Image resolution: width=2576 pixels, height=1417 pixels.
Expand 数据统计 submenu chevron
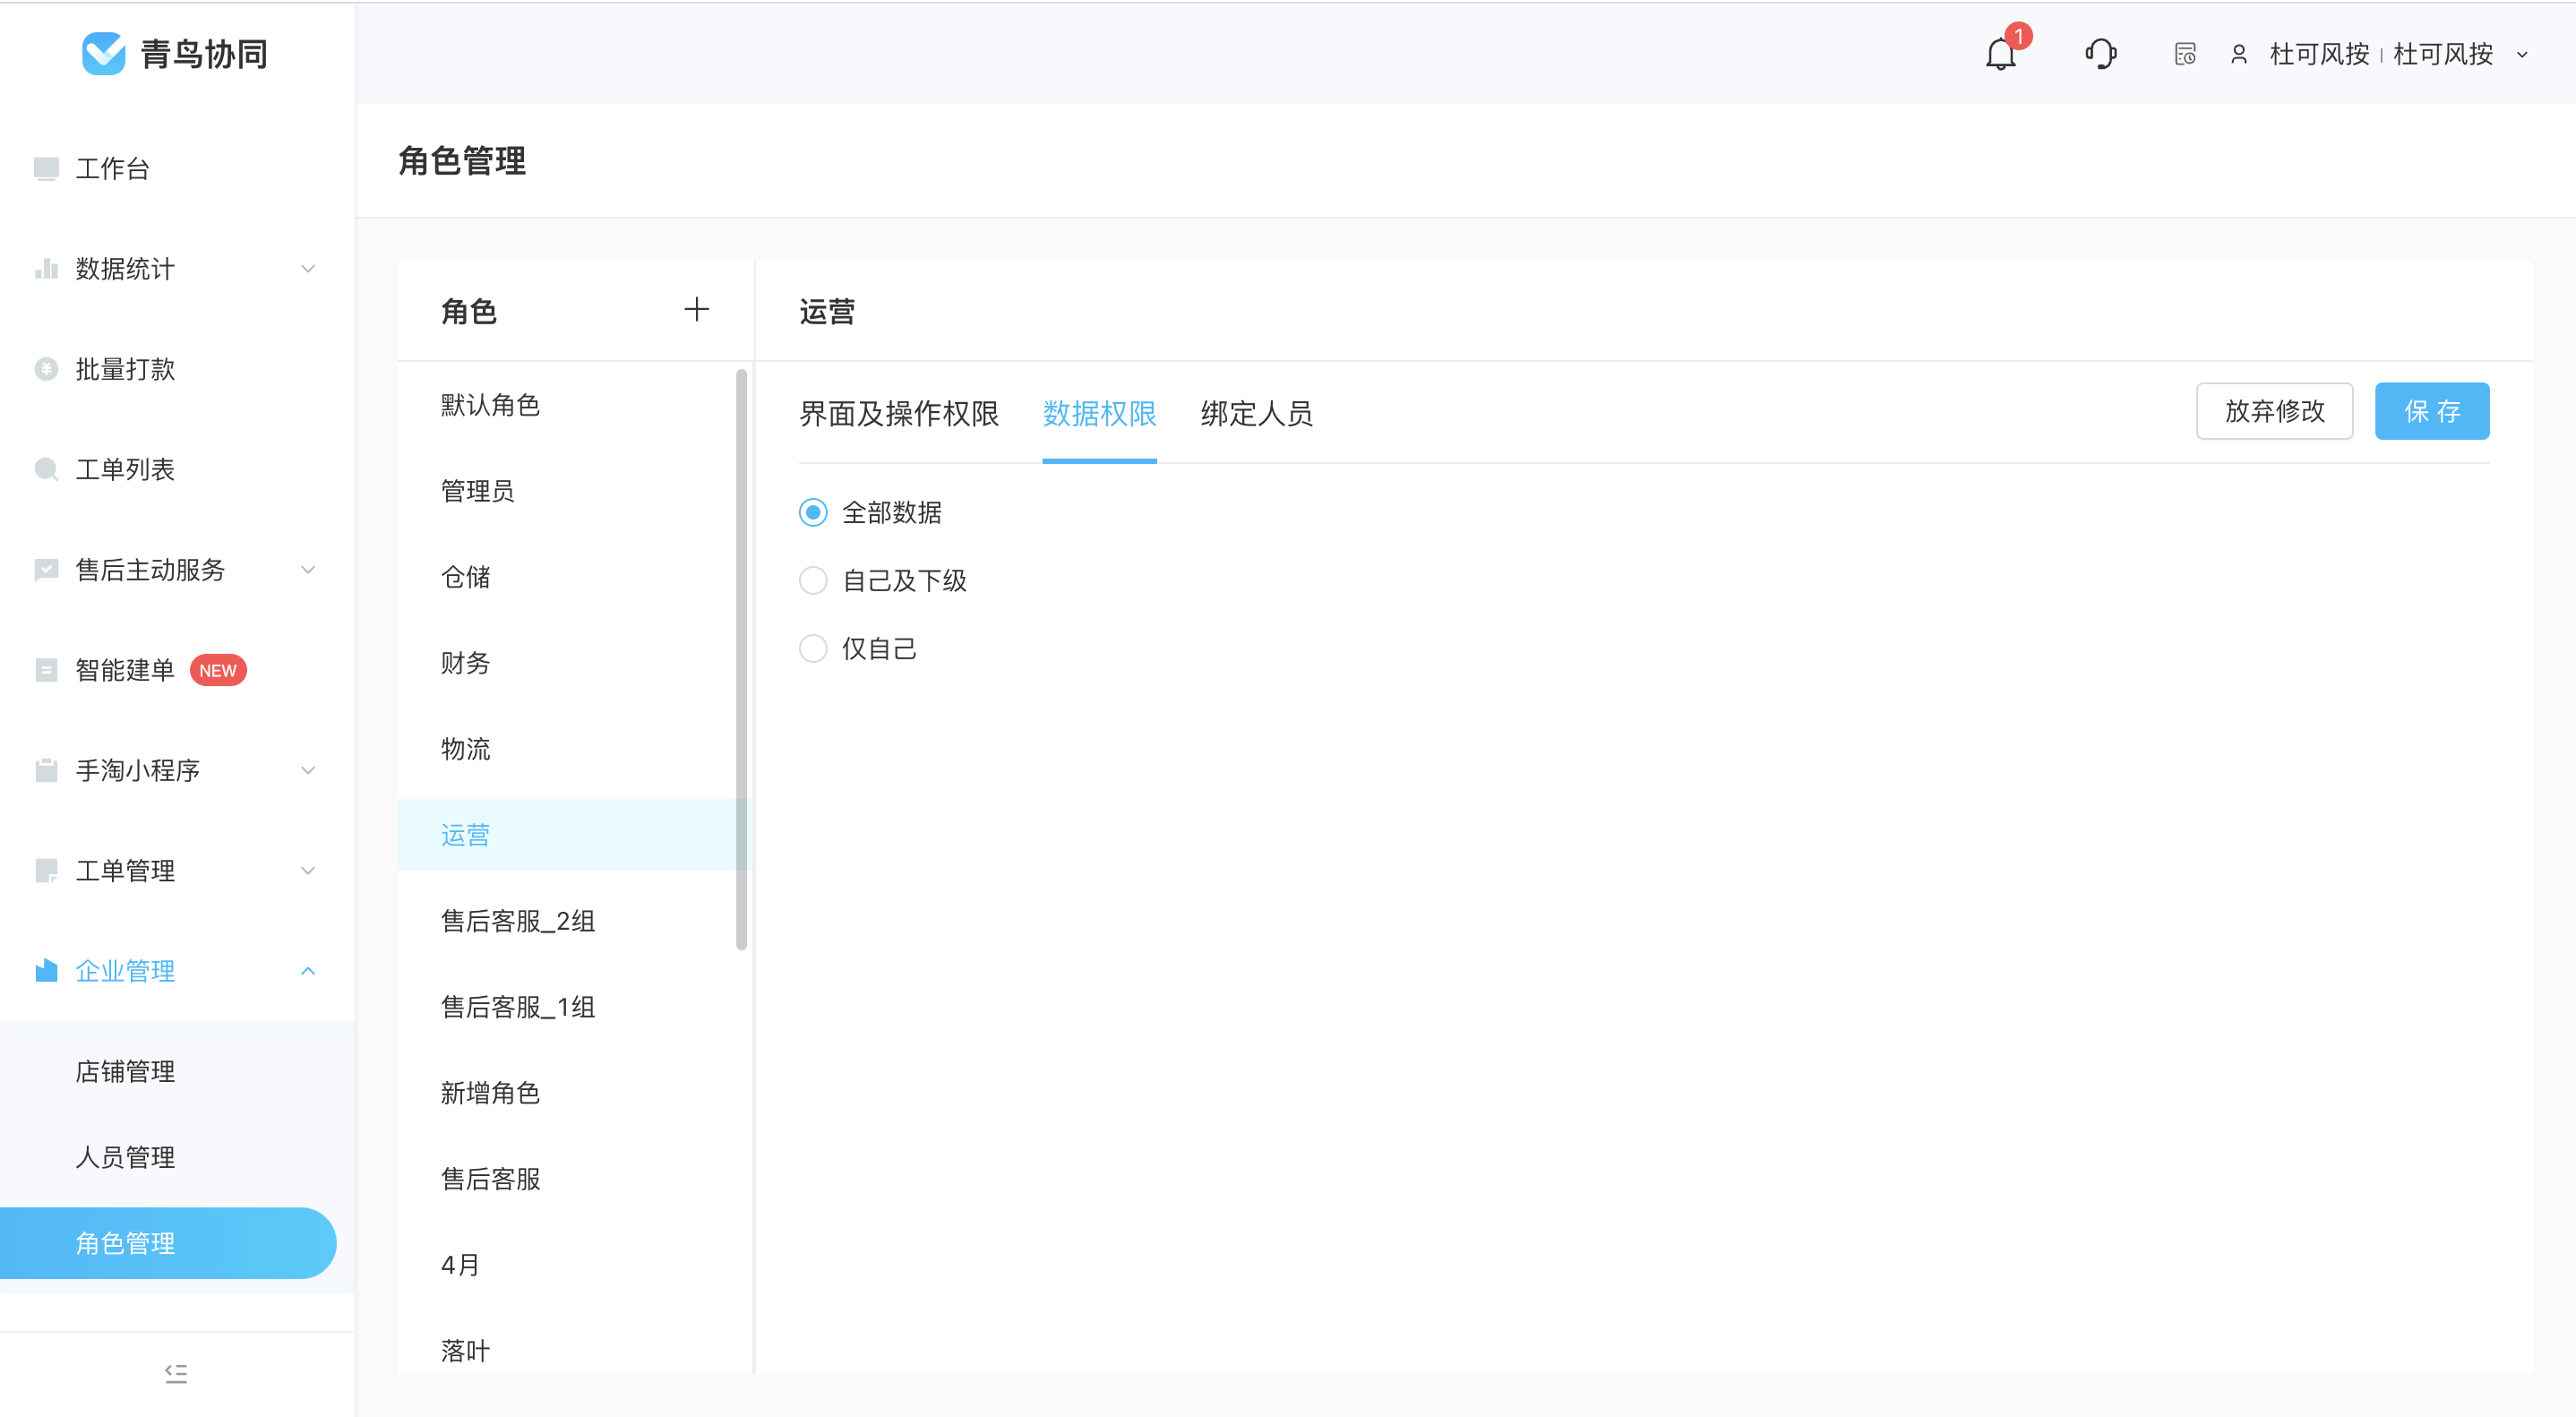pyautogui.click(x=308, y=268)
